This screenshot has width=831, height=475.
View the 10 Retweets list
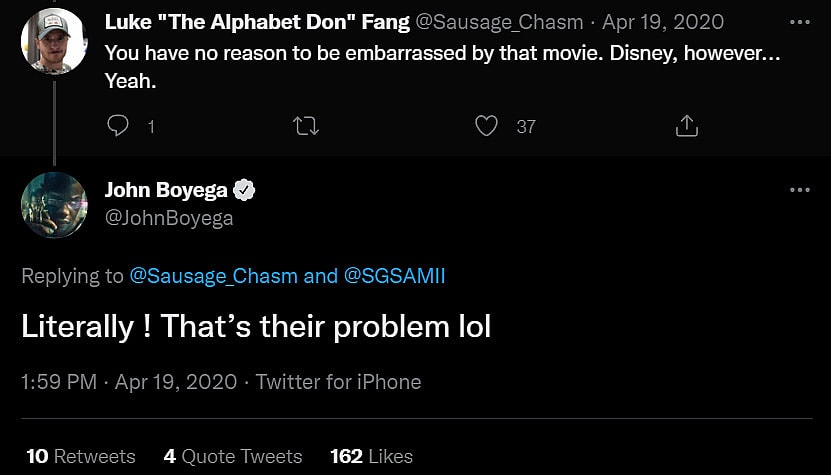click(x=81, y=456)
